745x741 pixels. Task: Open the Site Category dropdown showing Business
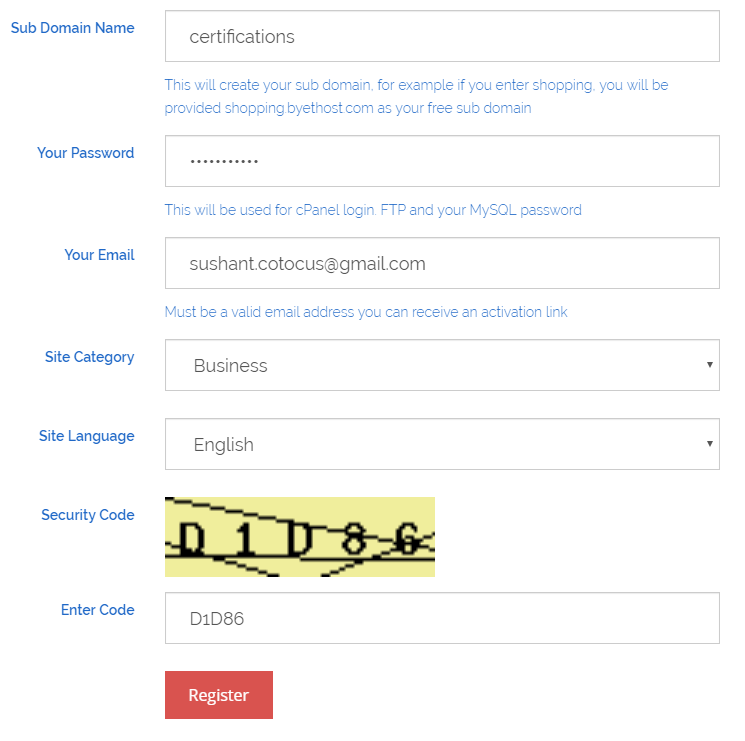442,365
